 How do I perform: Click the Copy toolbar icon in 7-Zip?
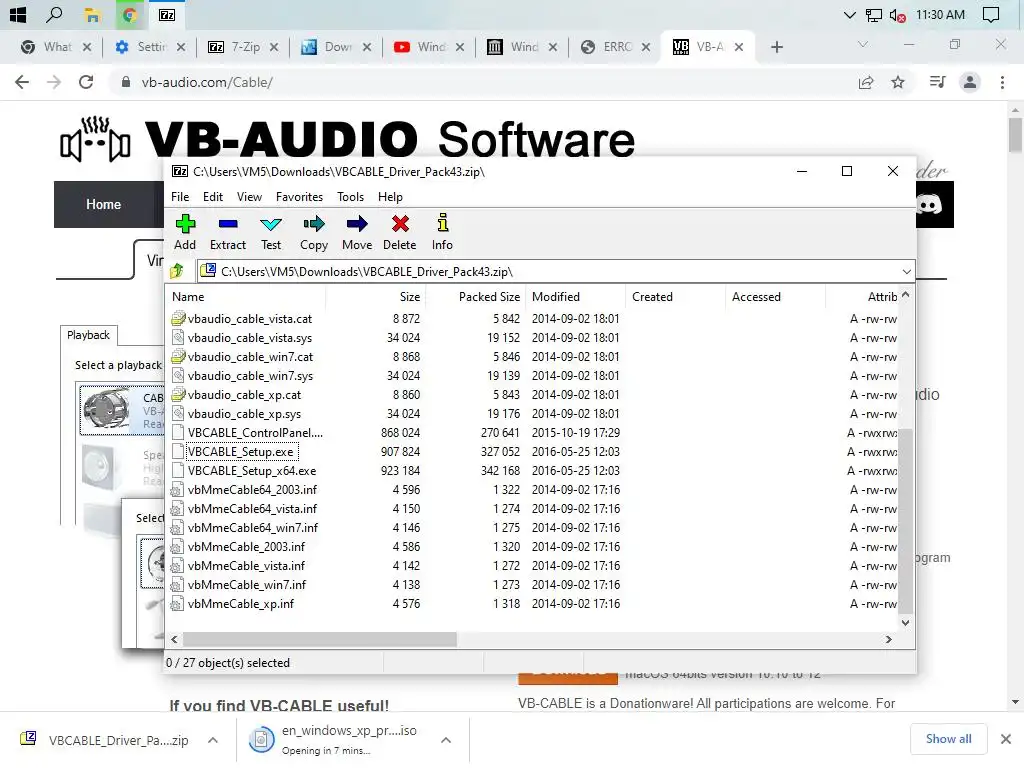[x=313, y=232]
